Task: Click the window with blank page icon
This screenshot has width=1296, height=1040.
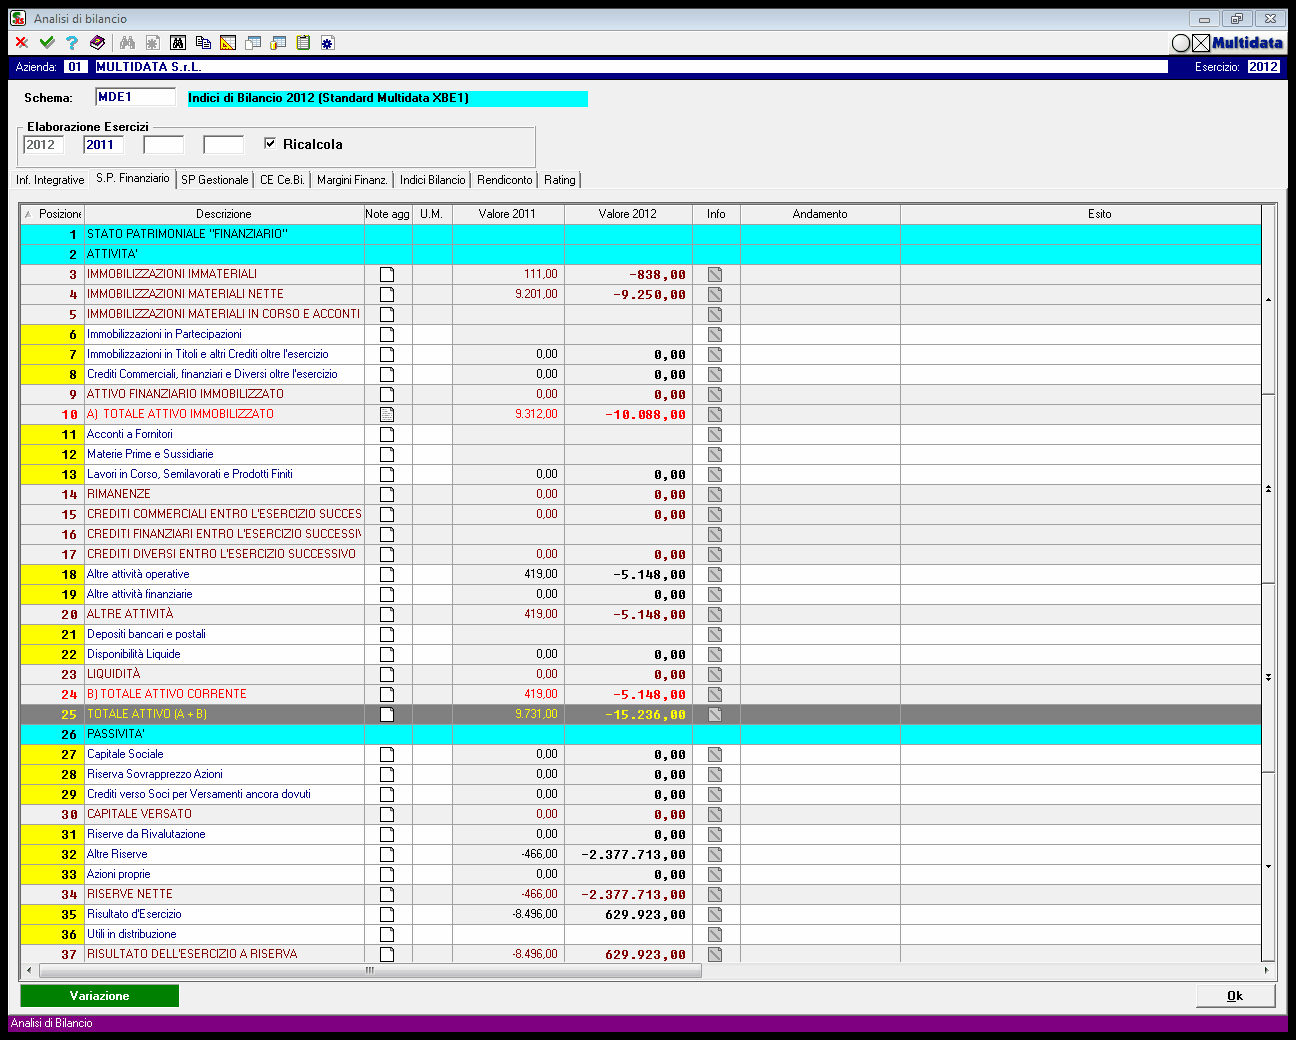Action: point(253,42)
